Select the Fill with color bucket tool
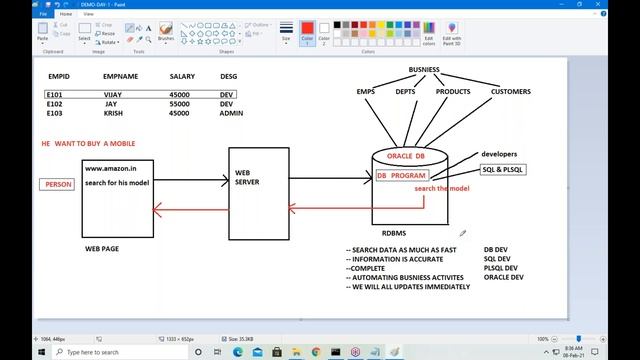Viewport: 640px width, 360px height. click(x=139, y=28)
